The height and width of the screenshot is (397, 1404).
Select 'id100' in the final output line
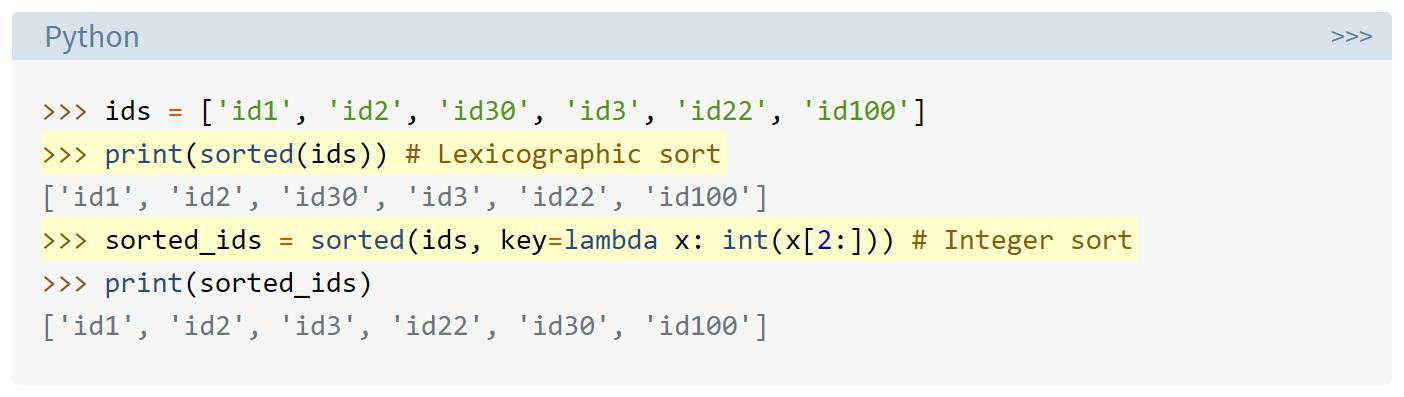tap(699, 327)
